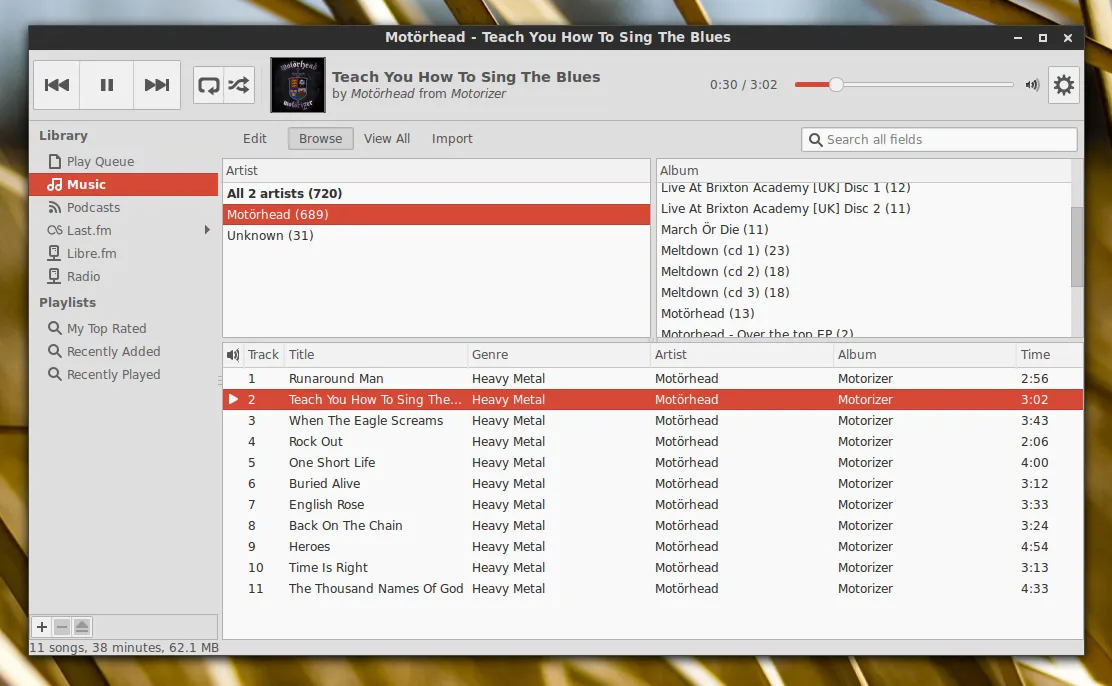Jump back to the previous track

[56, 85]
